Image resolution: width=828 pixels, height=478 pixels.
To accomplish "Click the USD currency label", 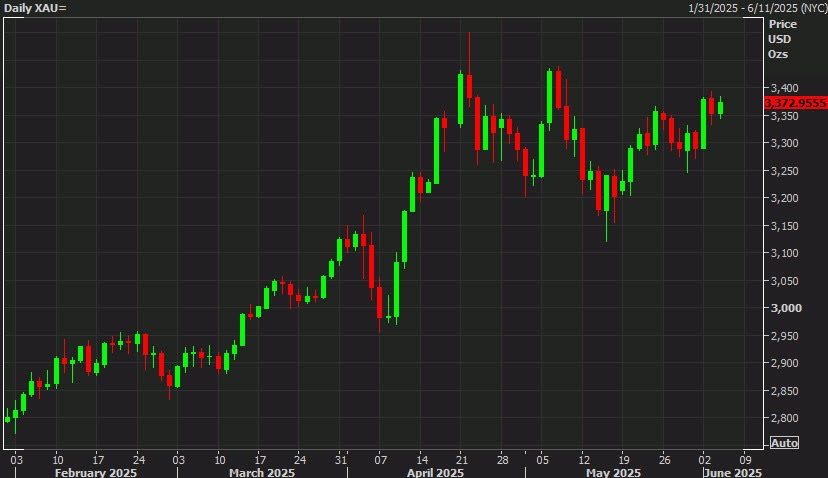I will click(779, 39).
